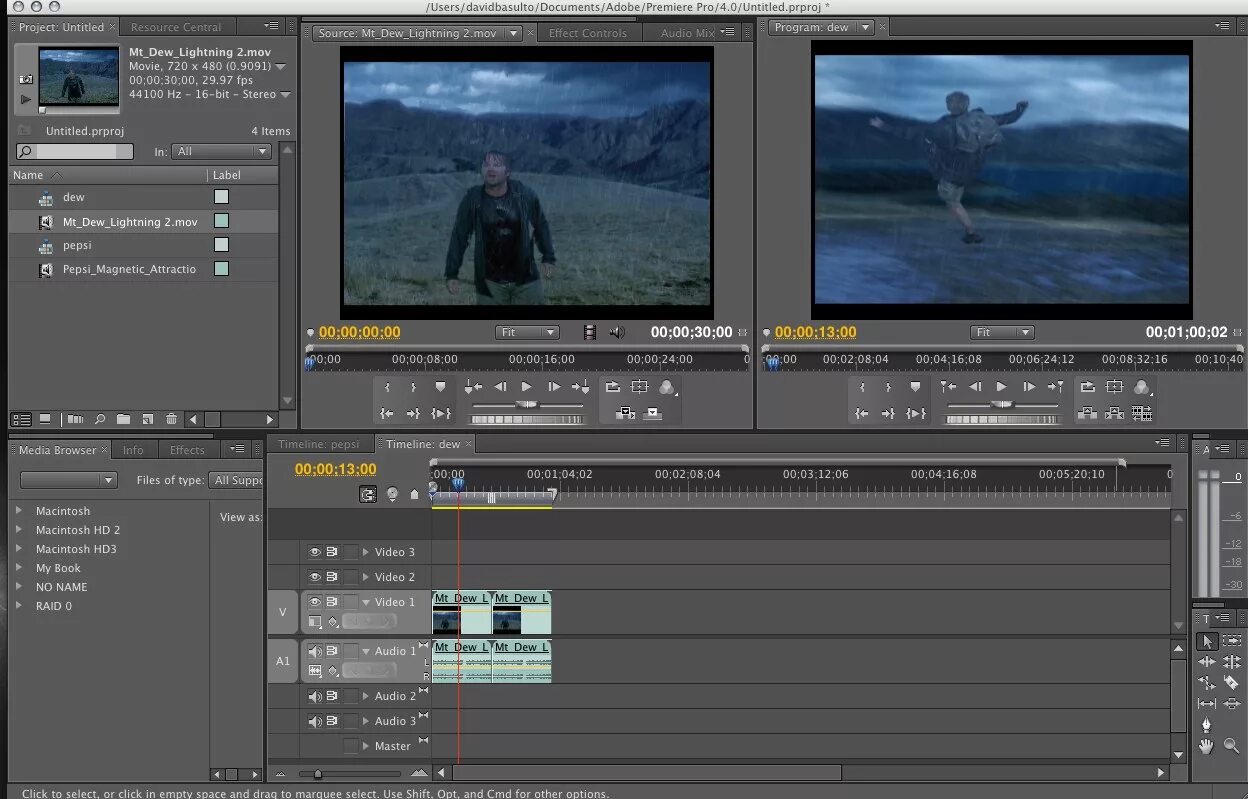Select the Mt_Dew_Lightning 2.mov project item
1248x799 pixels.
click(x=130, y=222)
